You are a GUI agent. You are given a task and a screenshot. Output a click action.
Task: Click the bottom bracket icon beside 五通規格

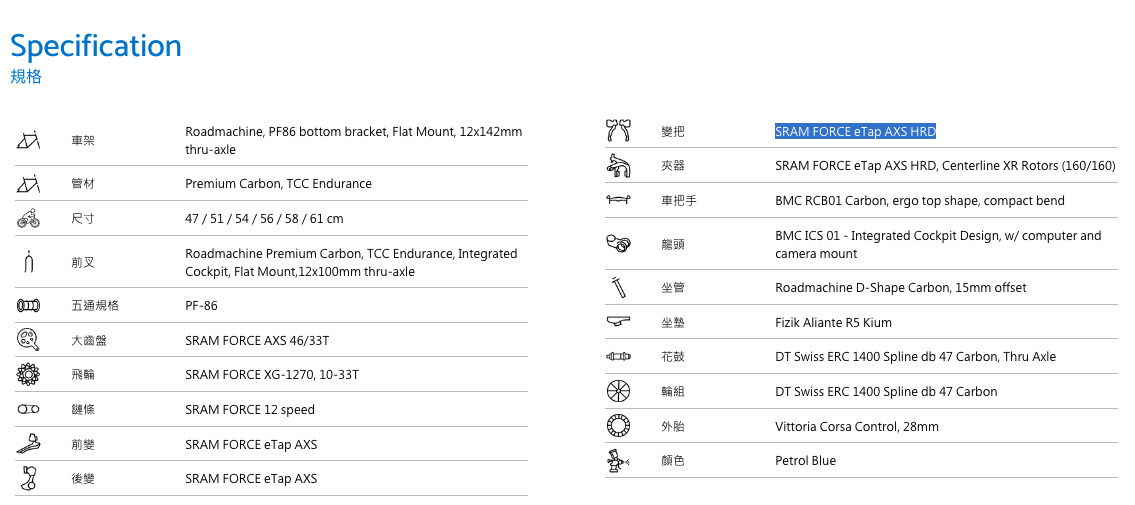click(x=28, y=306)
